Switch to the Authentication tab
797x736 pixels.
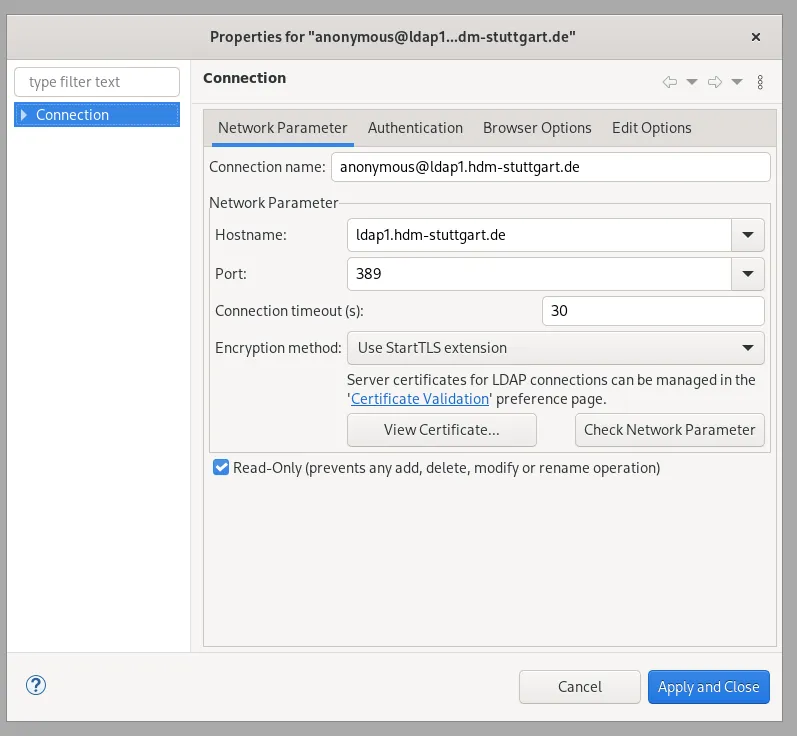pos(415,128)
